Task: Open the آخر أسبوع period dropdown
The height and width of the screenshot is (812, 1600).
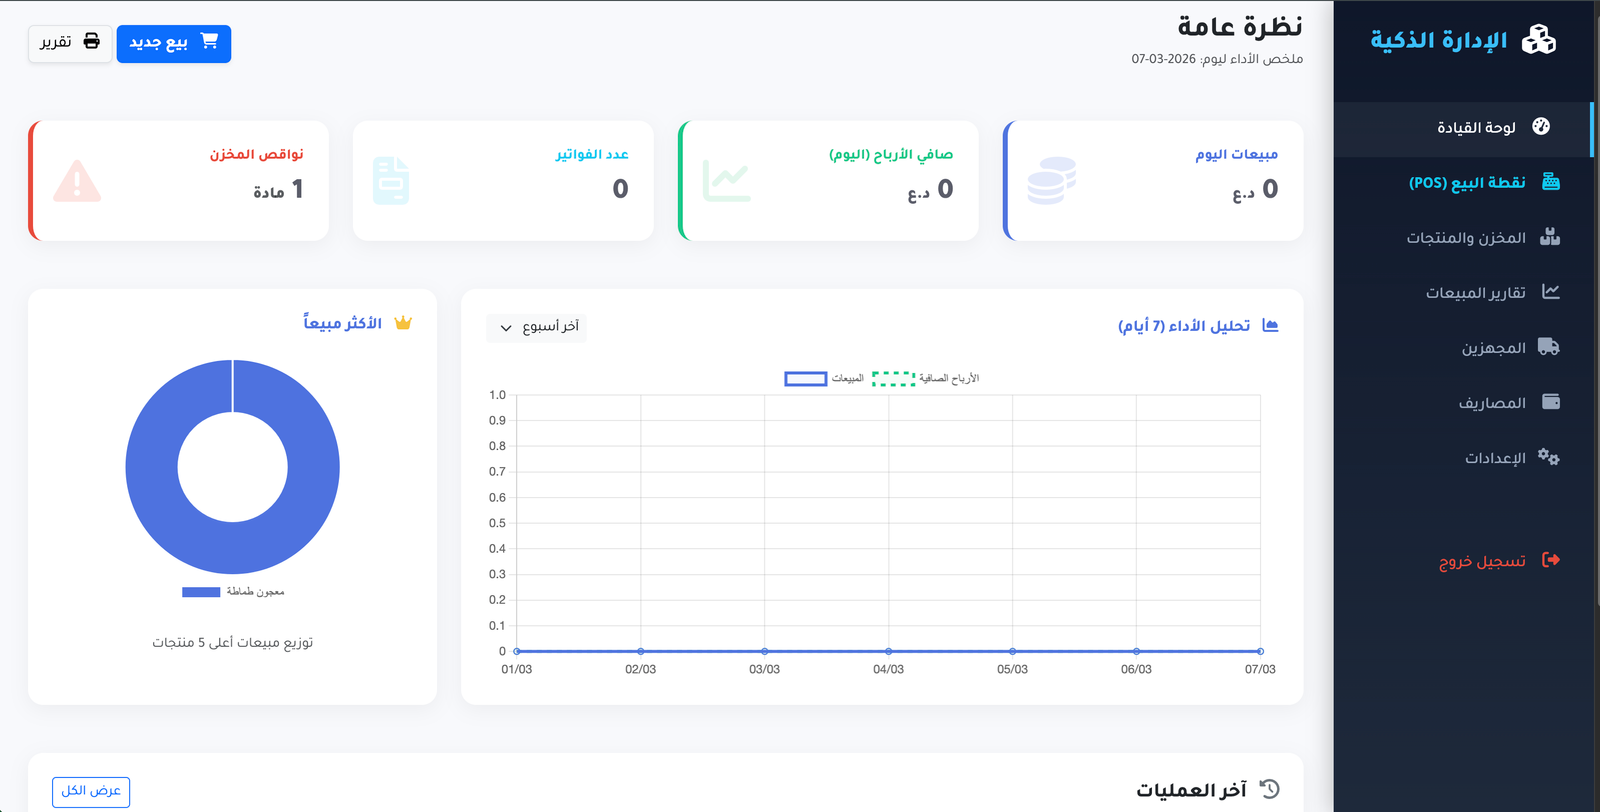Action: tap(537, 327)
